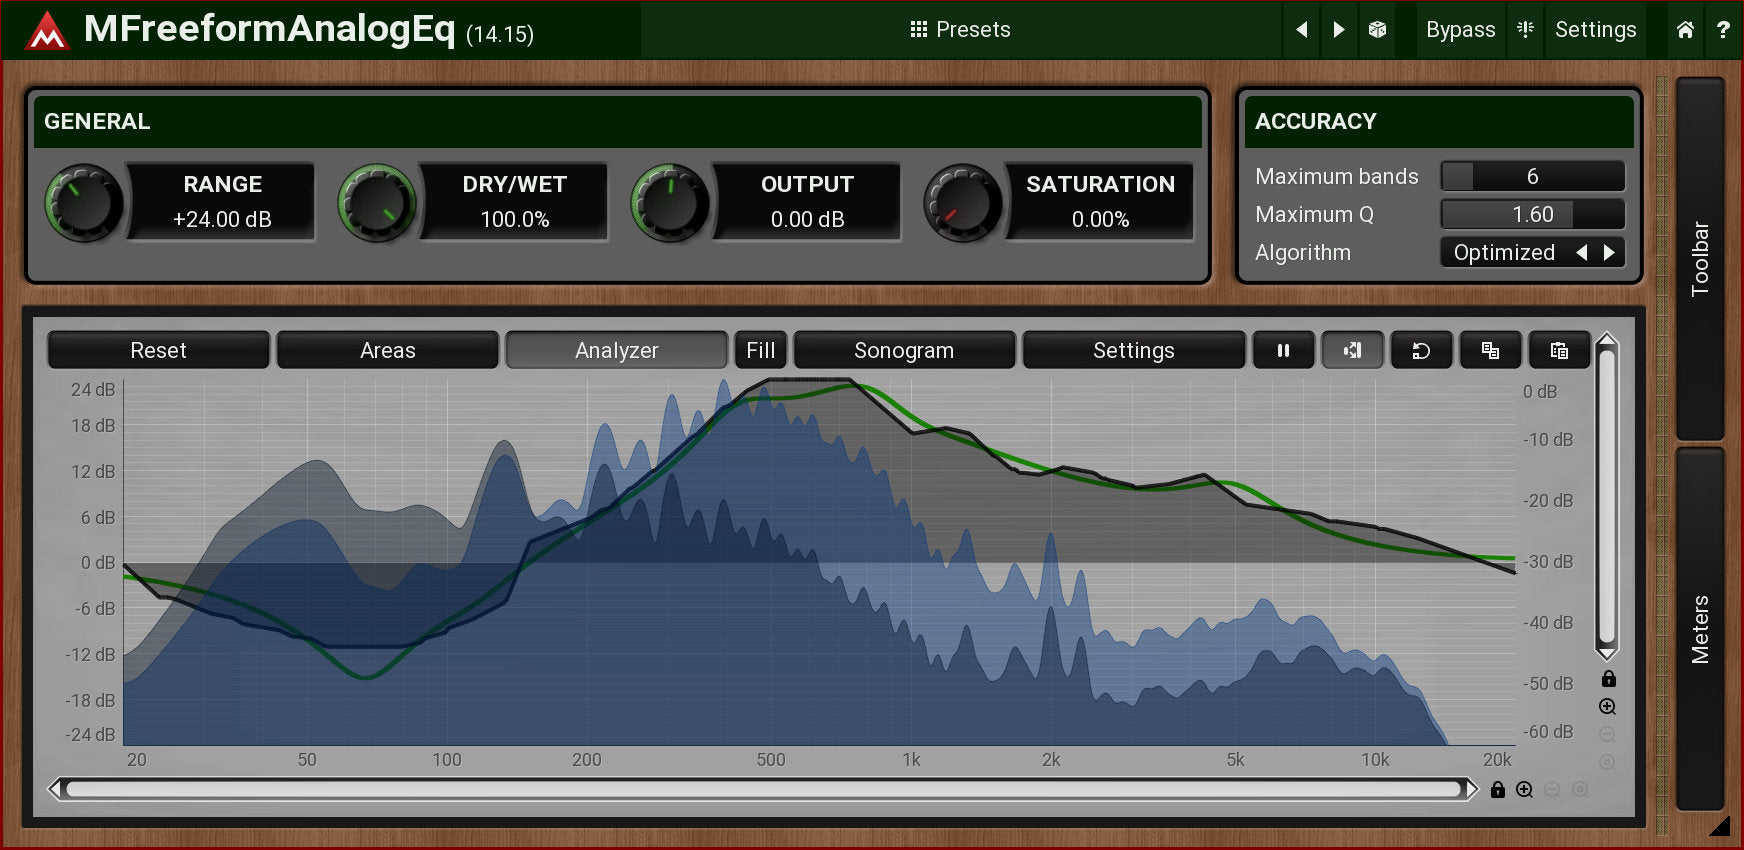Click the Maximum Q slider

[x=1532, y=215]
